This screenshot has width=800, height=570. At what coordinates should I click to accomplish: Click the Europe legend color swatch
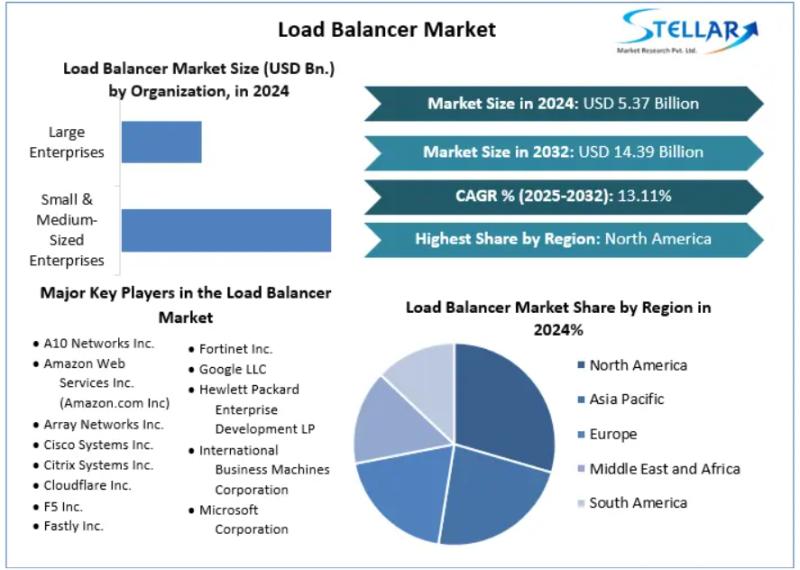pyautogui.click(x=581, y=434)
